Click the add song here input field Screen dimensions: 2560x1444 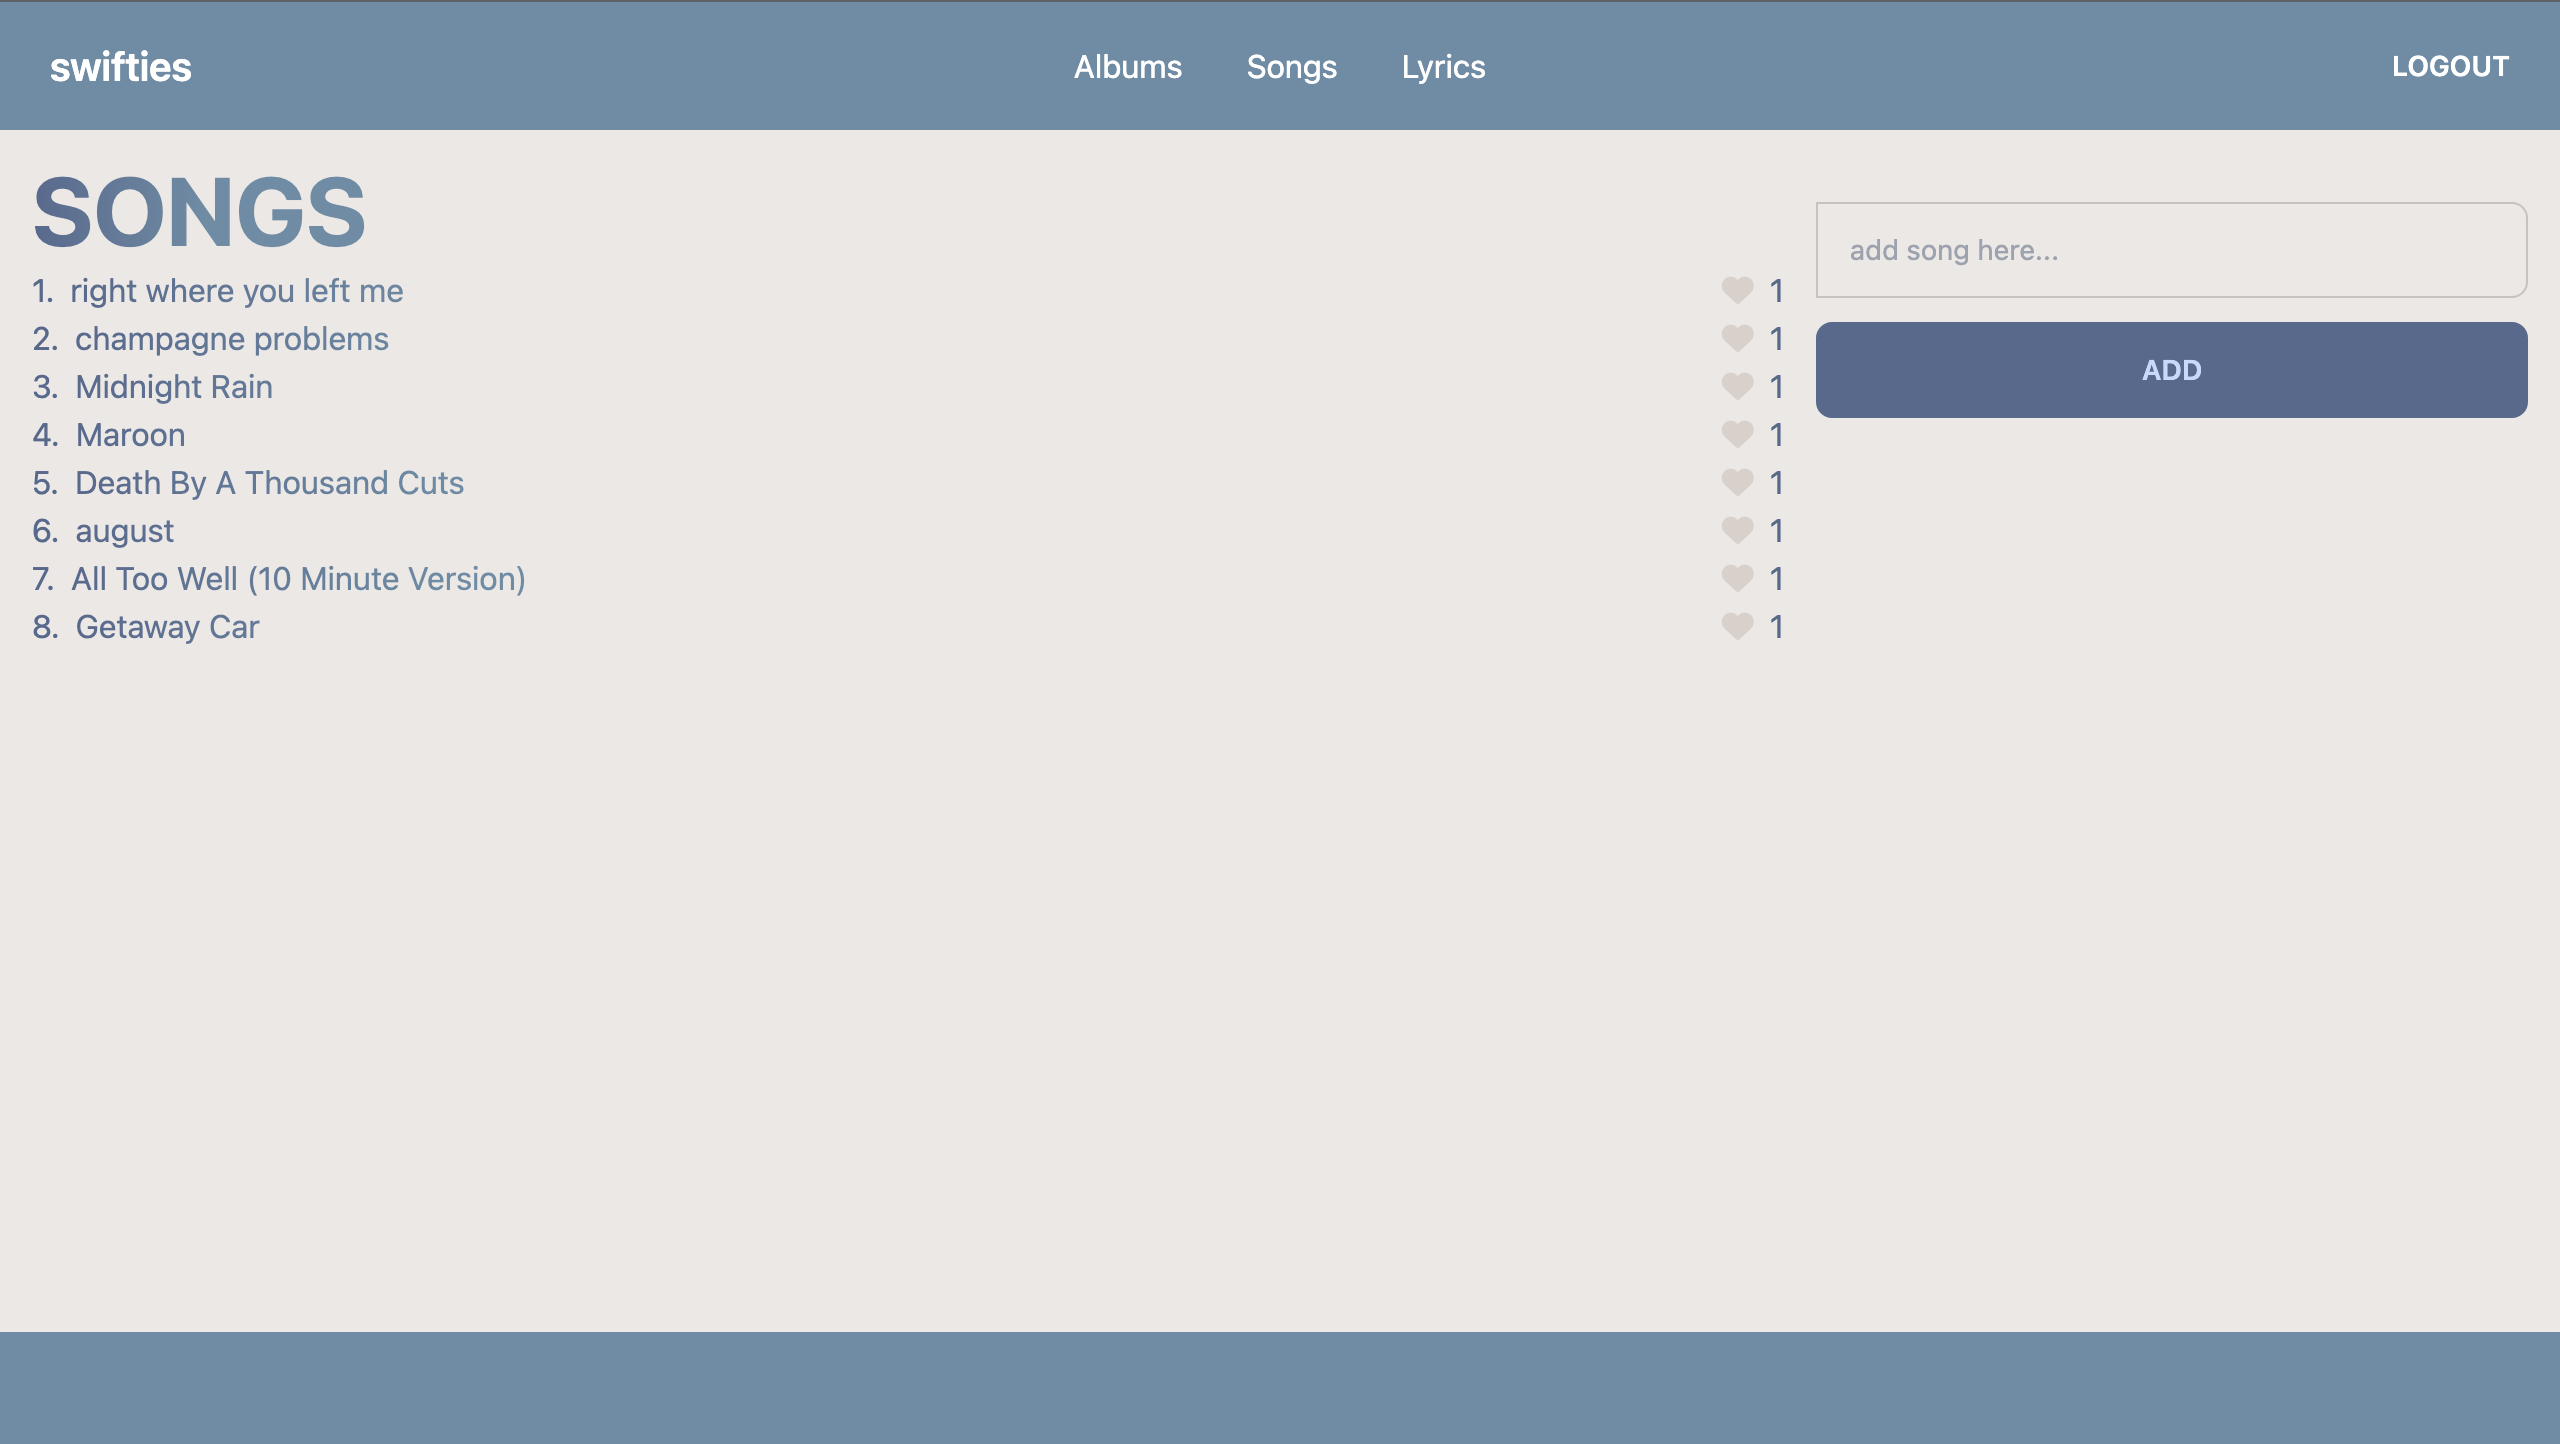2172,250
